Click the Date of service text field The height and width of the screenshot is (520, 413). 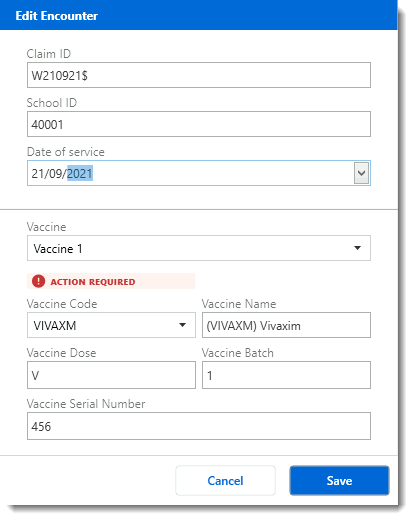pyautogui.click(x=190, y=173)
